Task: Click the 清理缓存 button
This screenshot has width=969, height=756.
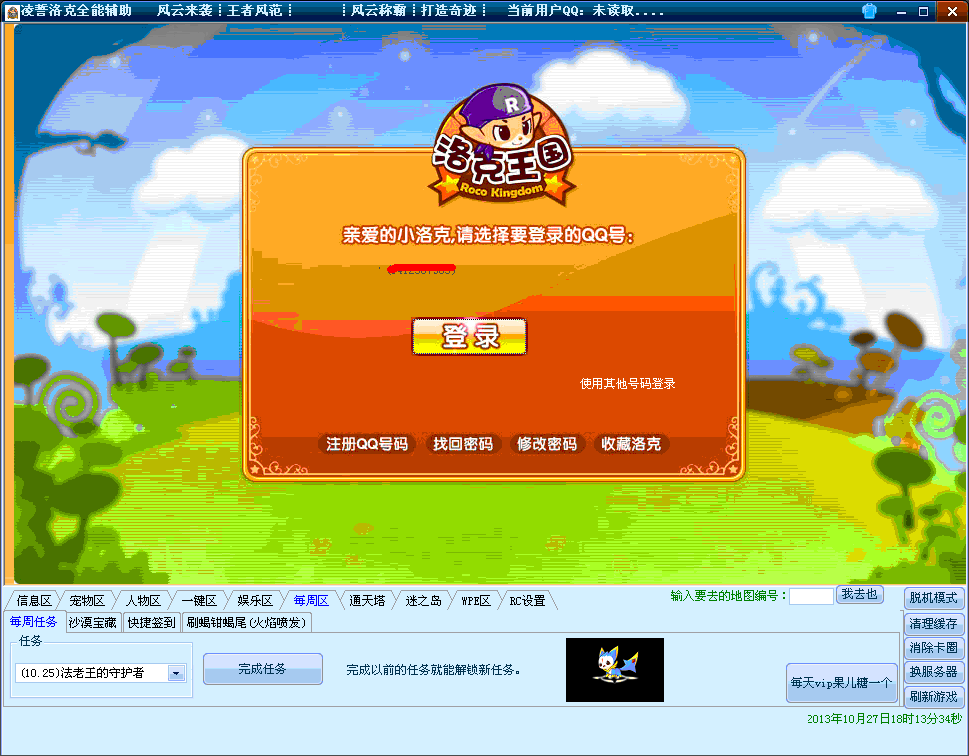Action: coord(933,624)
